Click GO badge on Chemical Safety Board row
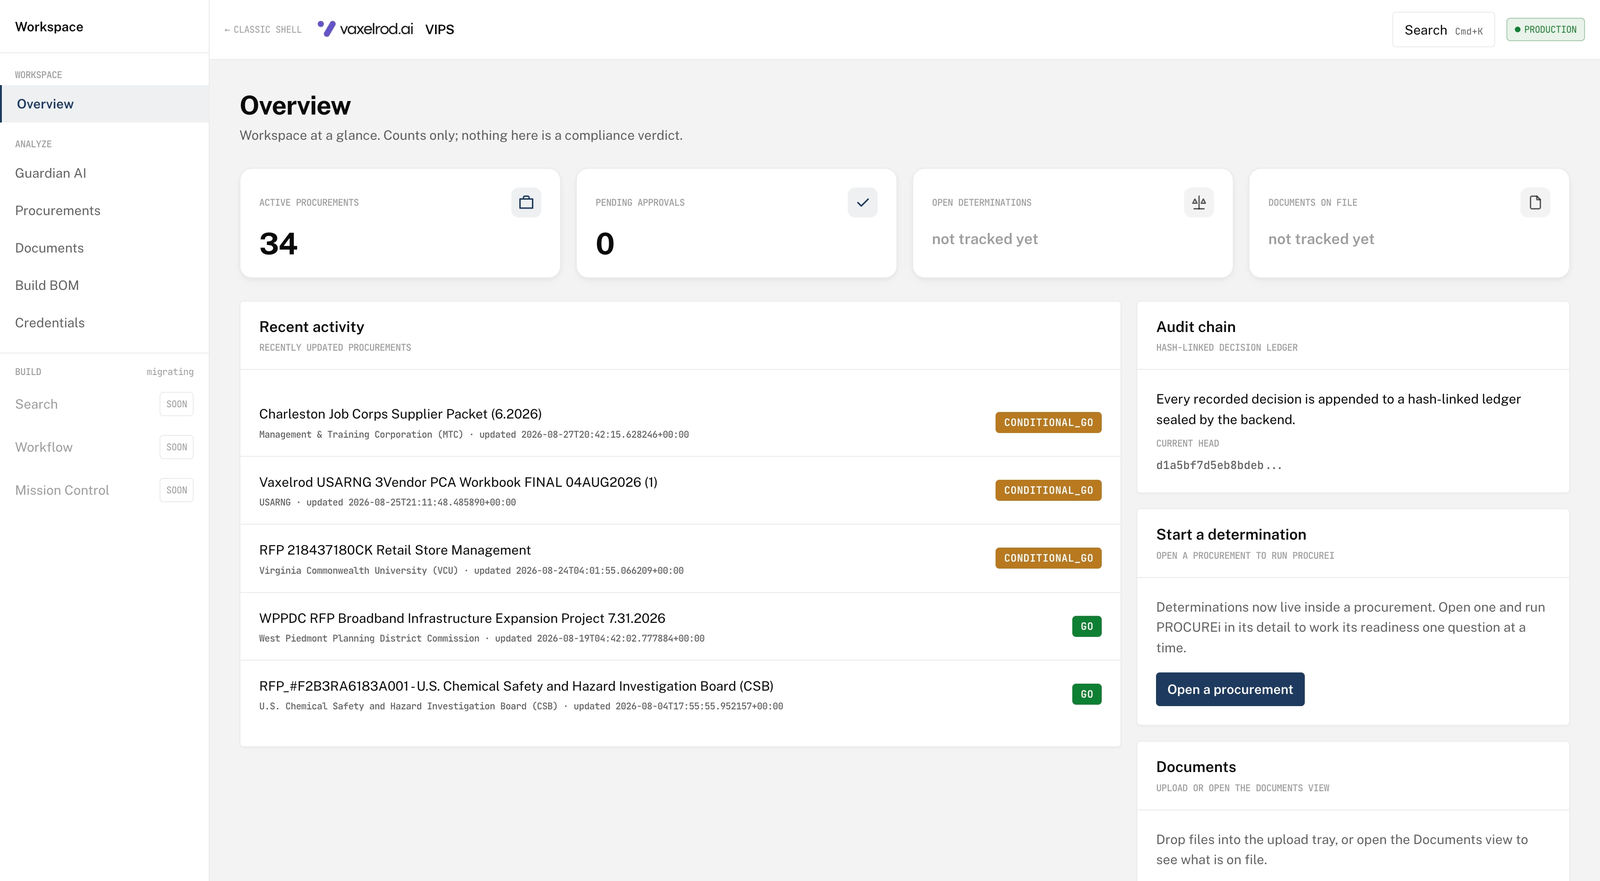This screenshot has width=1600, height=881. coord(1086,694)
